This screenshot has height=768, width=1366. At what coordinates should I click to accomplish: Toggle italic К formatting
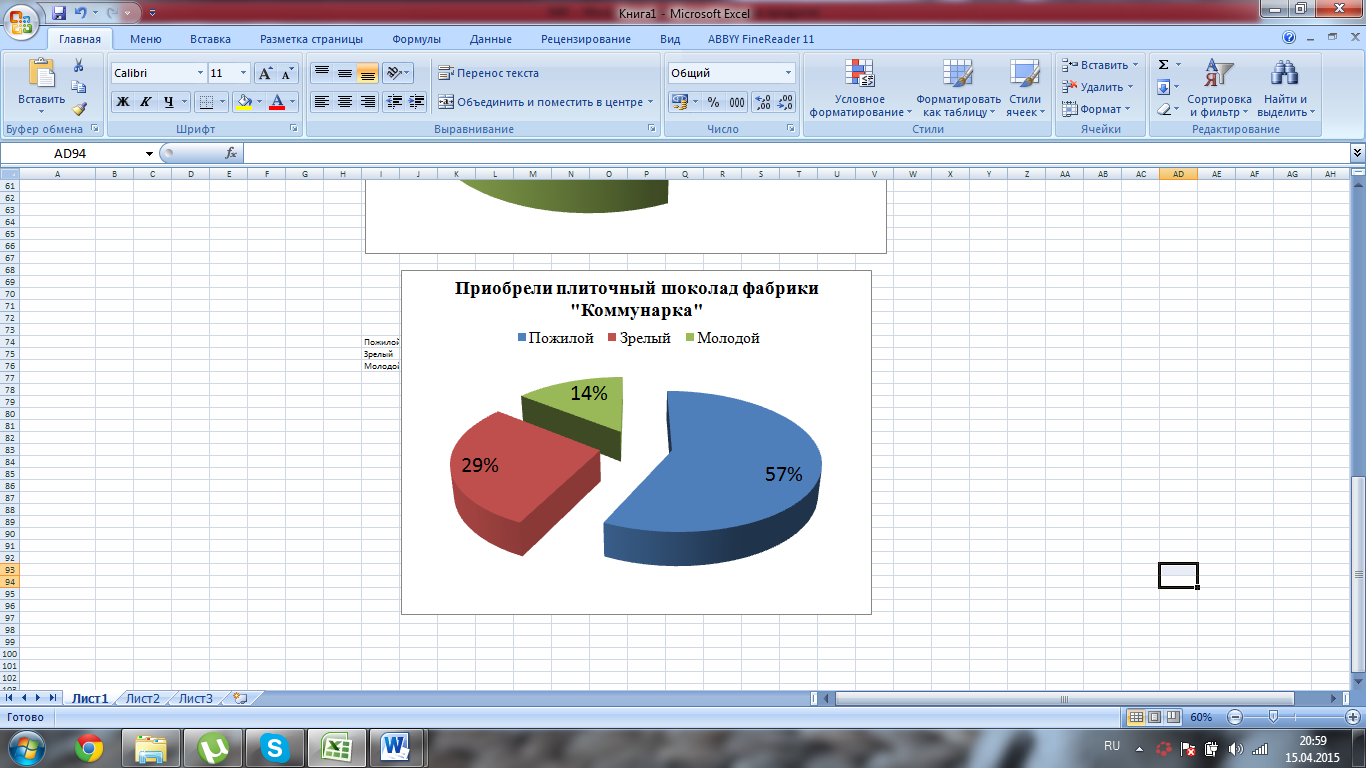146,102
